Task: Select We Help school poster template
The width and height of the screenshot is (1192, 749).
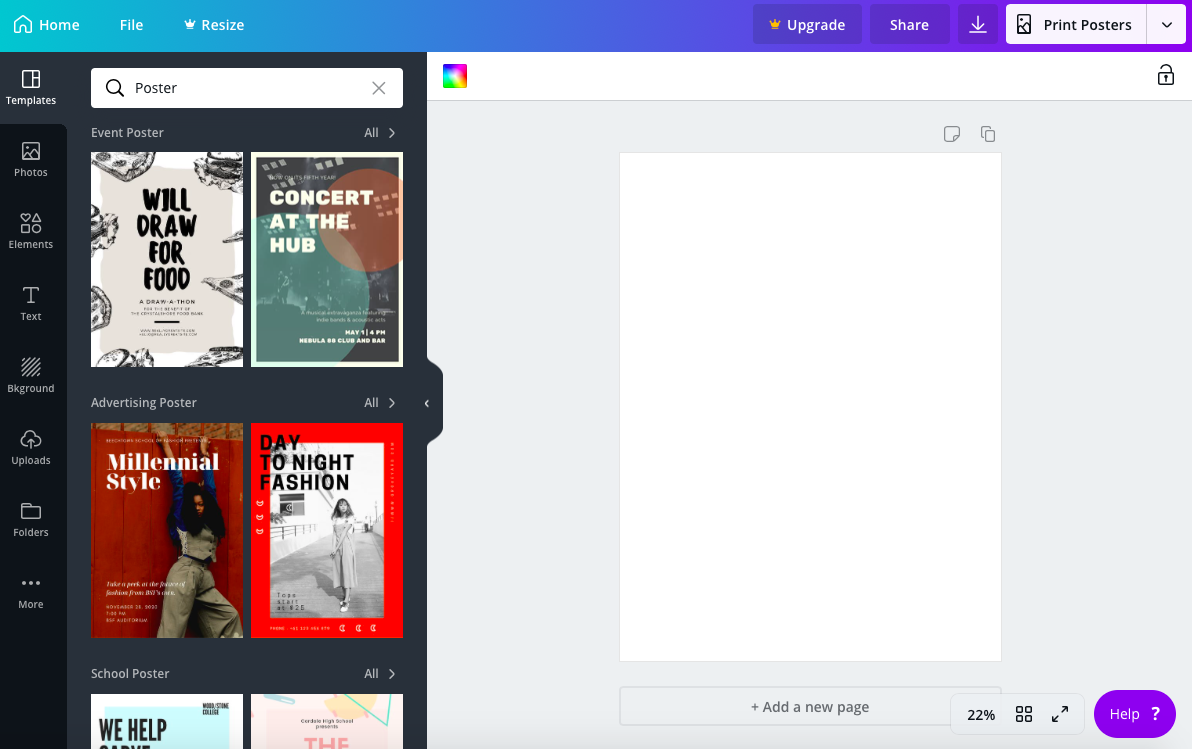Action: 167,721
